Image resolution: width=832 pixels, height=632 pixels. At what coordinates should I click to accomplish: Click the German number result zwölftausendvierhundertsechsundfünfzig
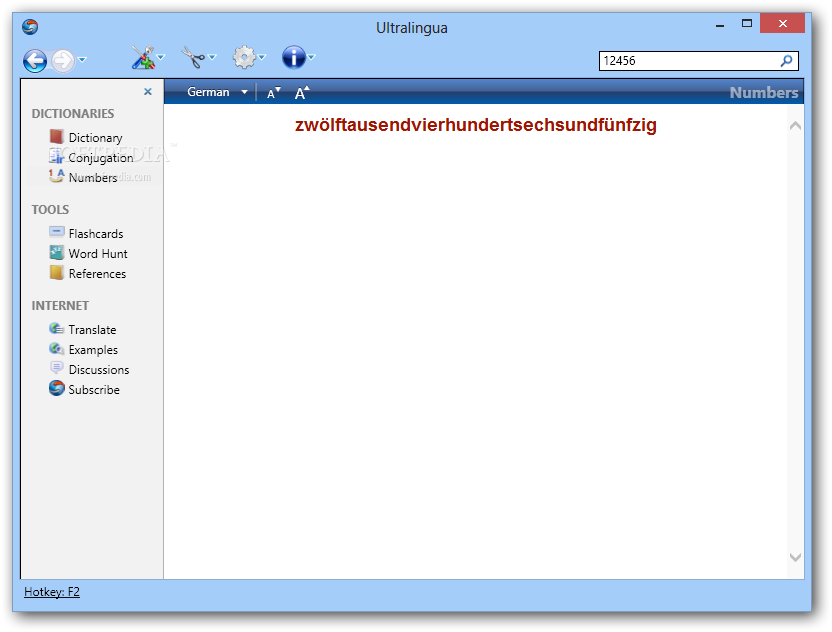(476, 125)
